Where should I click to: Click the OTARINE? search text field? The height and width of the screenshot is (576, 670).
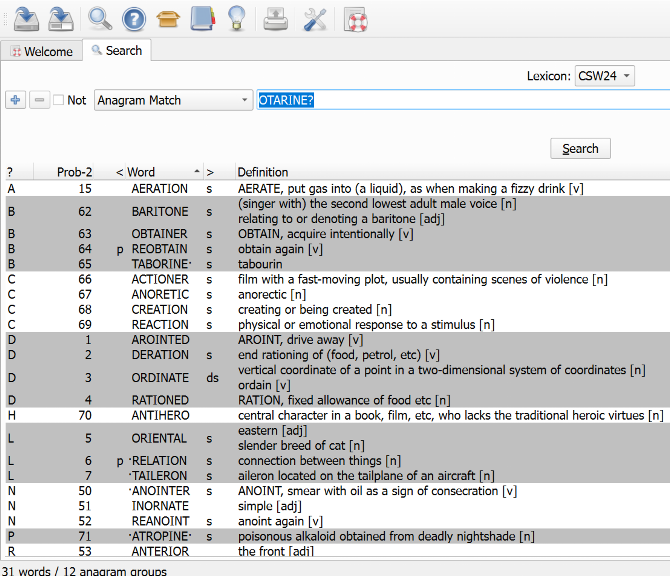click(460, 100)
